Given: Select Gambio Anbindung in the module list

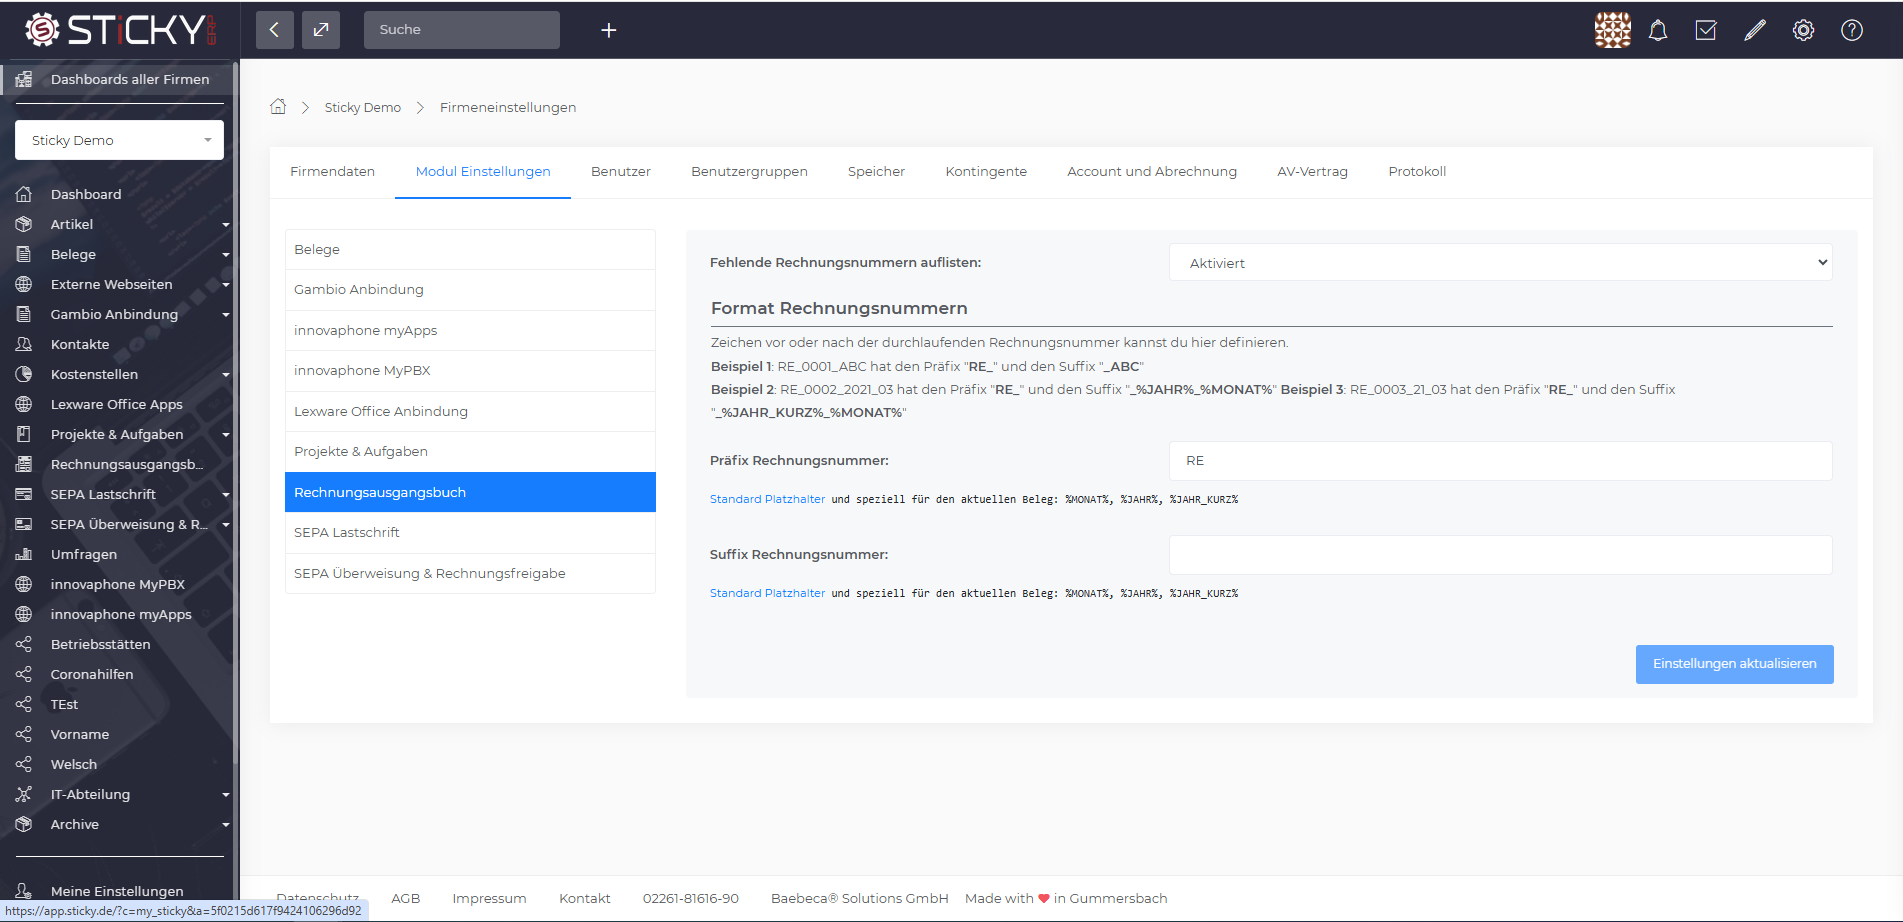Looking at the screenshot, I should point(470,290).
